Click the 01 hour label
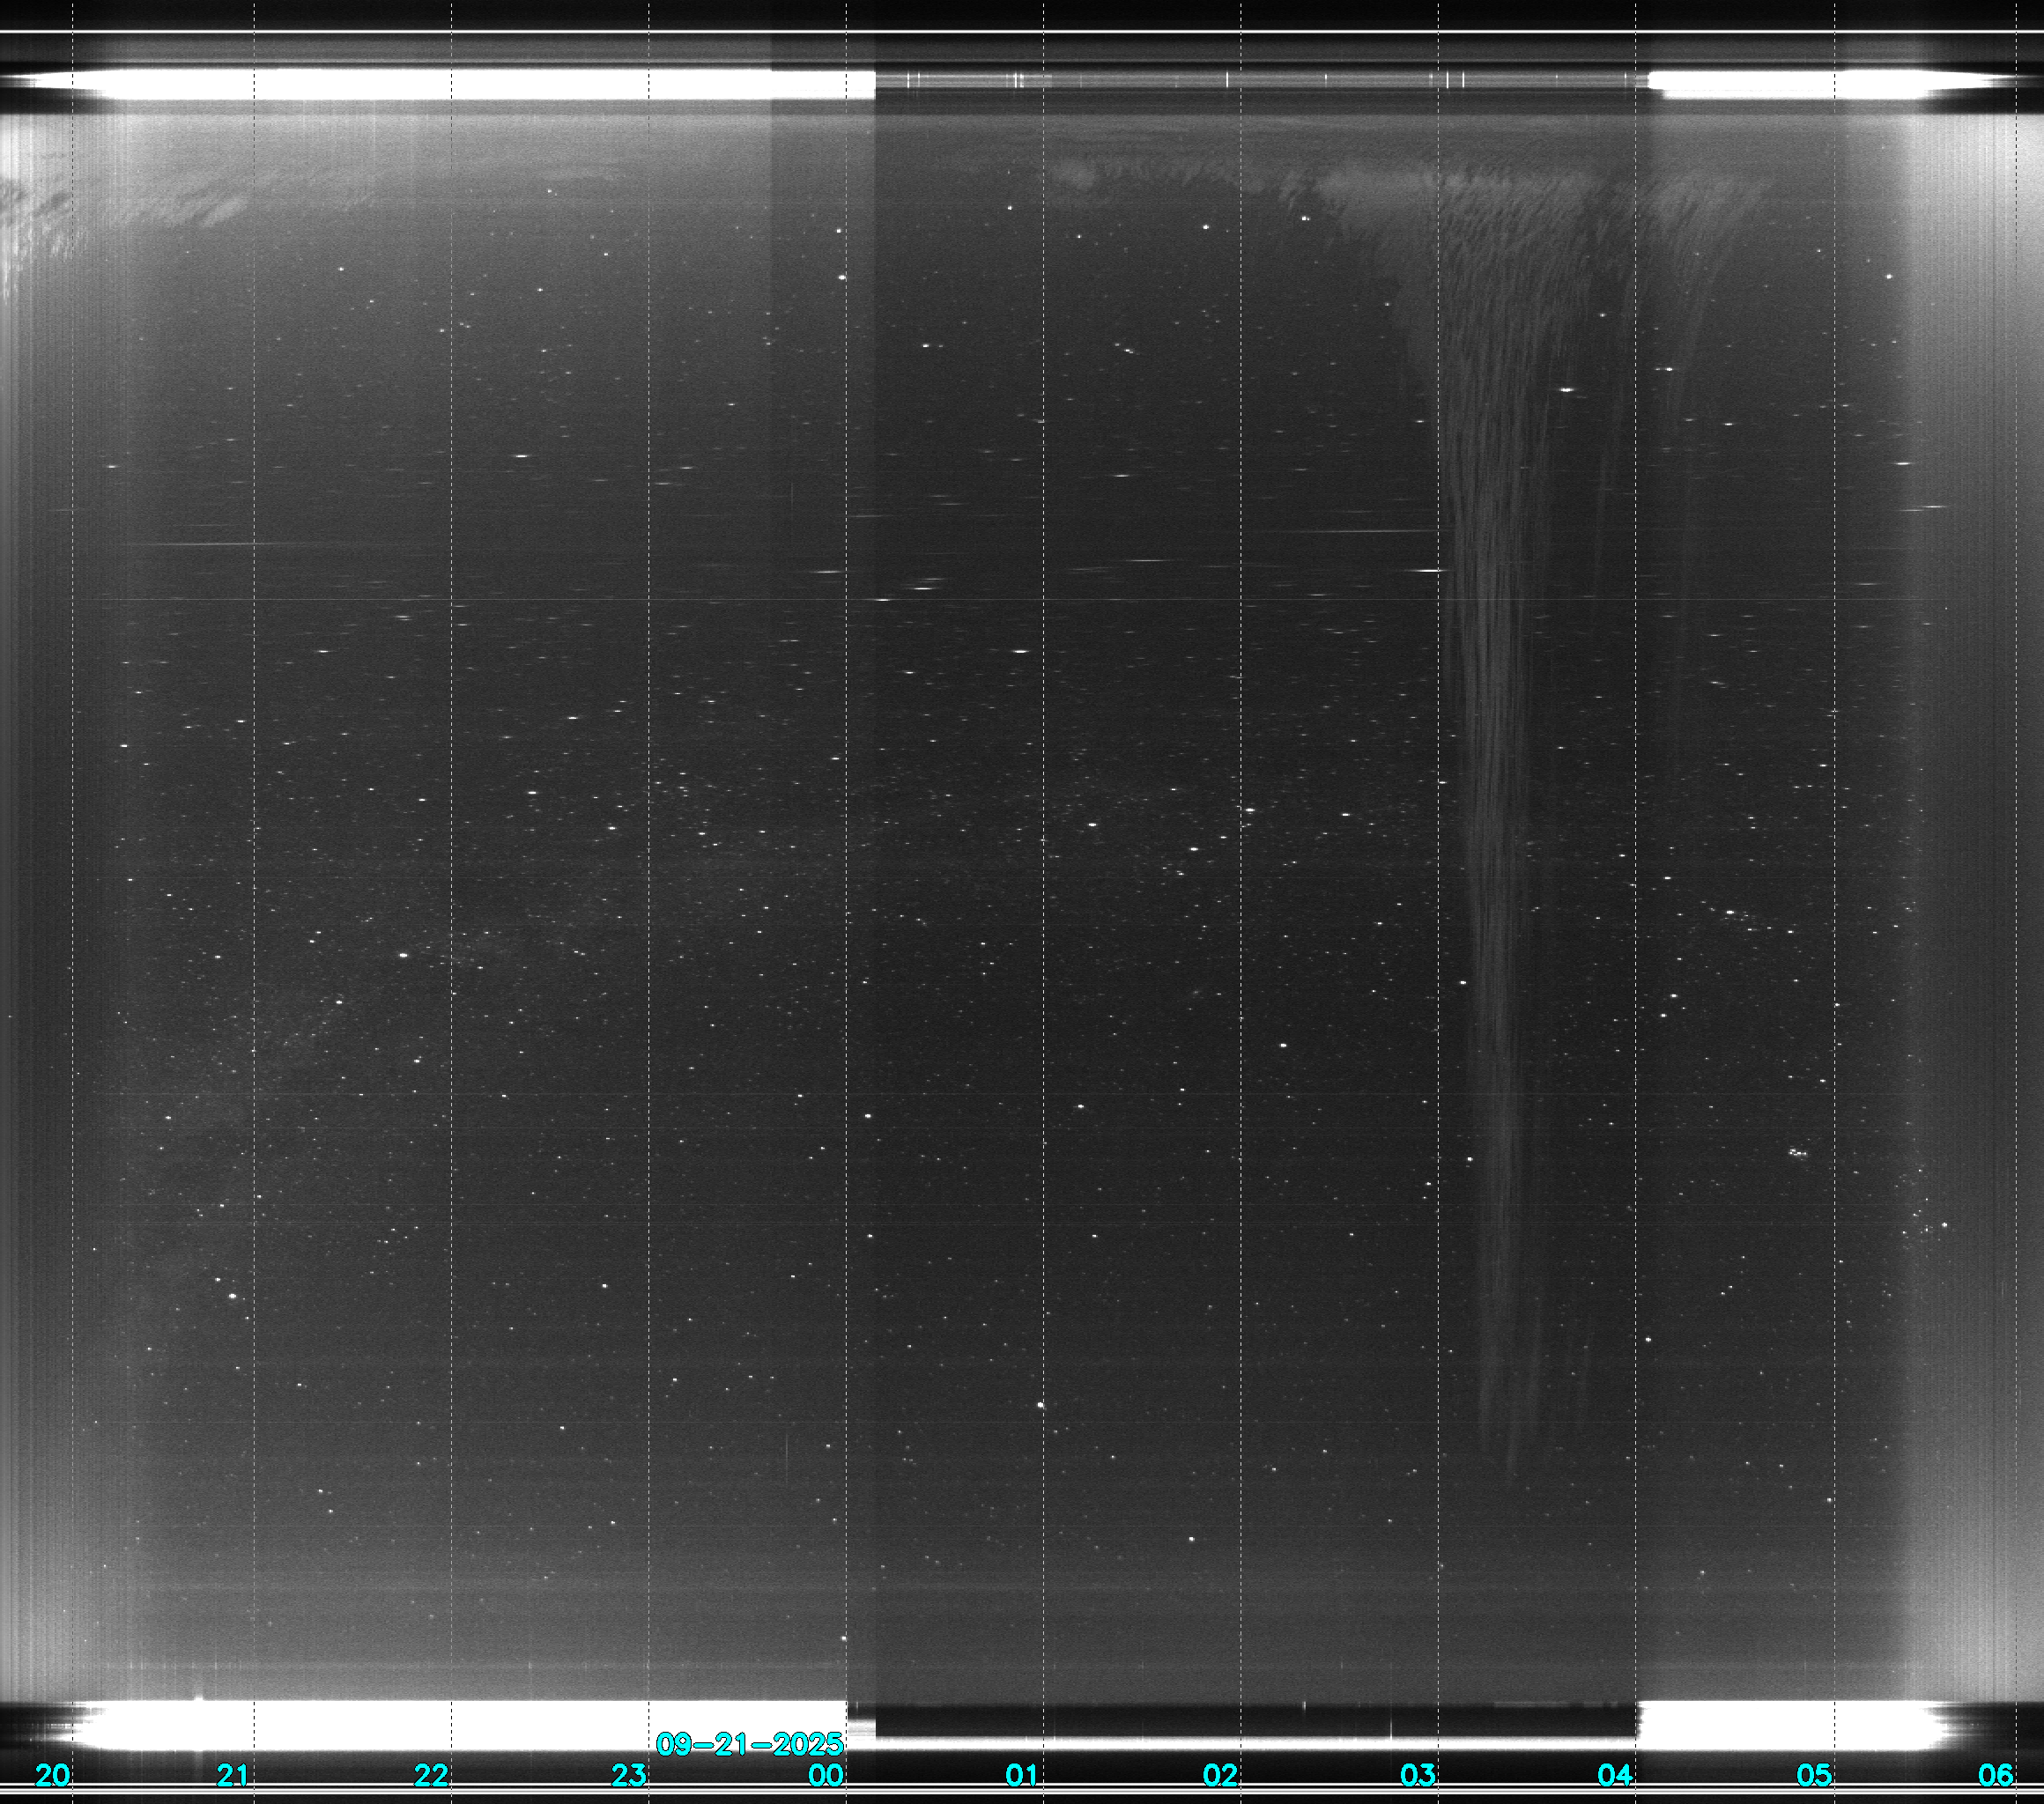This screenshot has width=2044, height=1804. pos(1021,1775)
